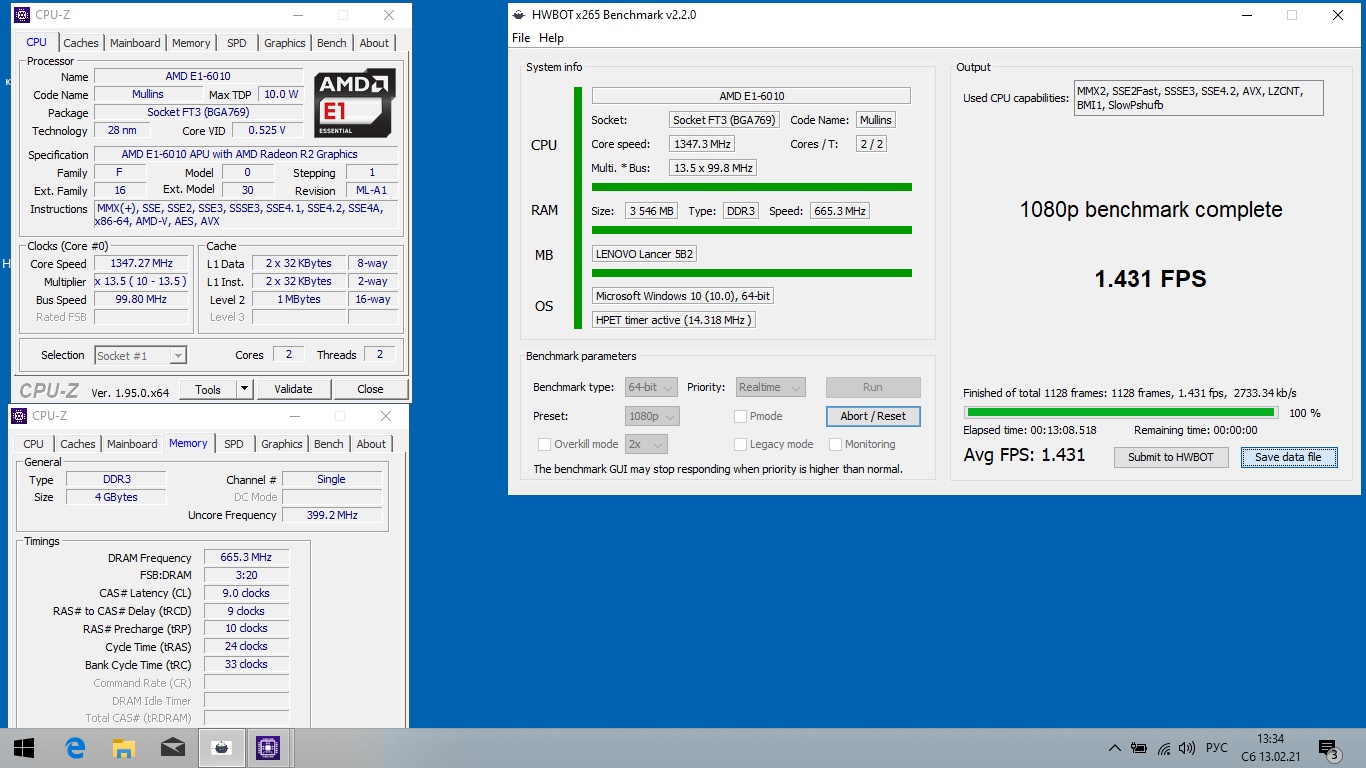
Task: Select the Mainboard tab in bottom CPU-Z window
Action: coord(132,444)
